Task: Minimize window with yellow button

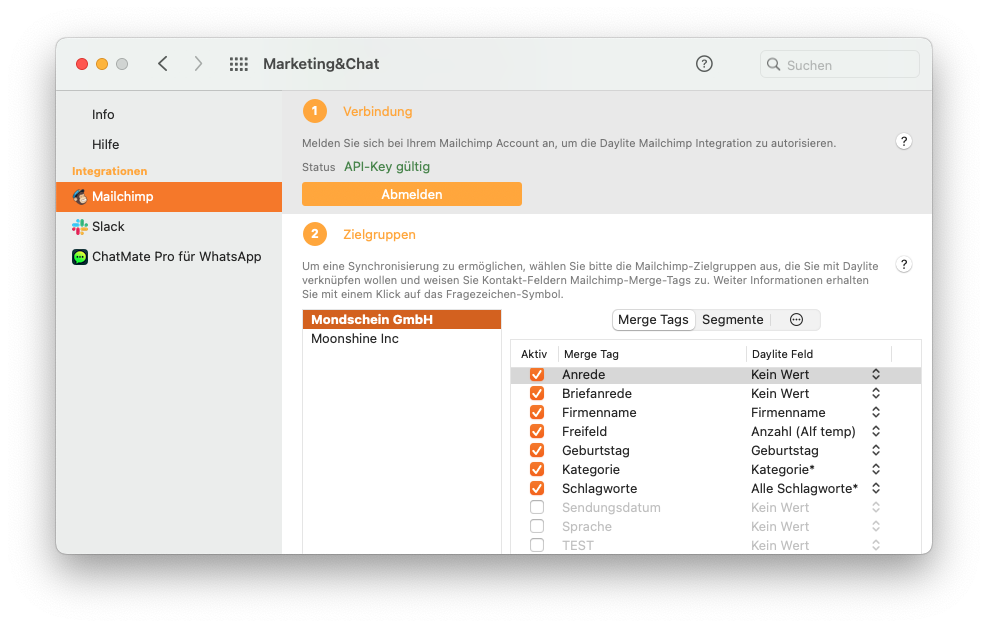Action: coord(102,64)
